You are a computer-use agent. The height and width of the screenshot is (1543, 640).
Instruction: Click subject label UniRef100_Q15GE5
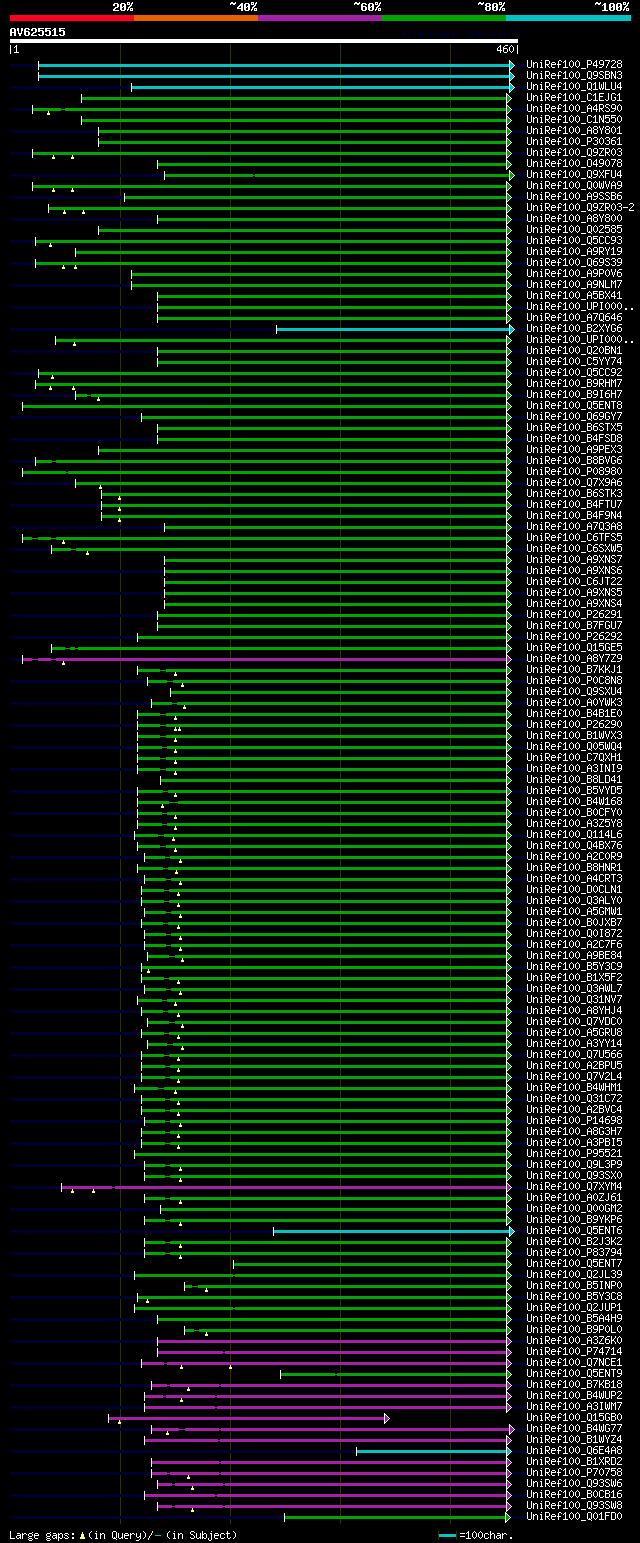[x=574, y=647]
